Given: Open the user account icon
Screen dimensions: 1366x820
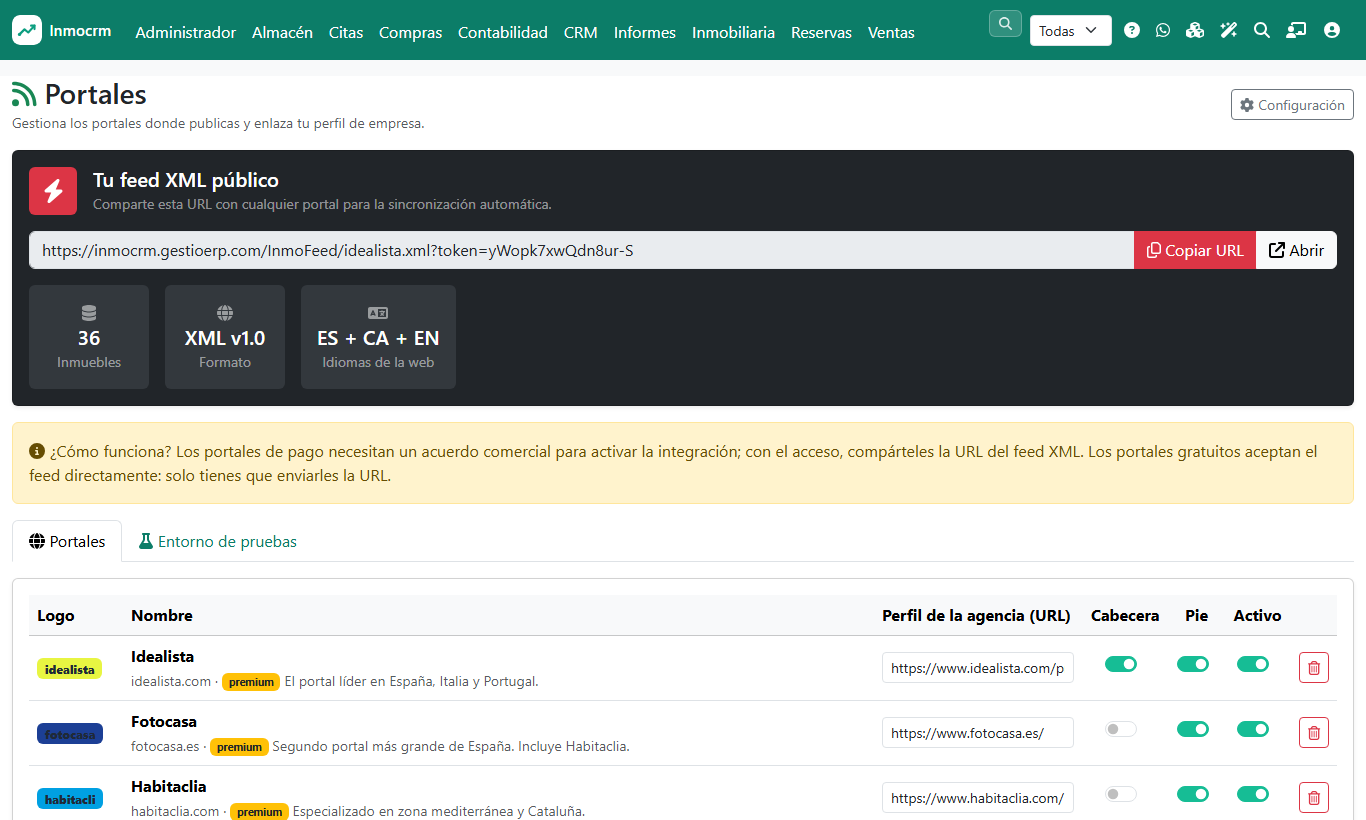Looking at the screenshot, I should (x=1331, y=30).
